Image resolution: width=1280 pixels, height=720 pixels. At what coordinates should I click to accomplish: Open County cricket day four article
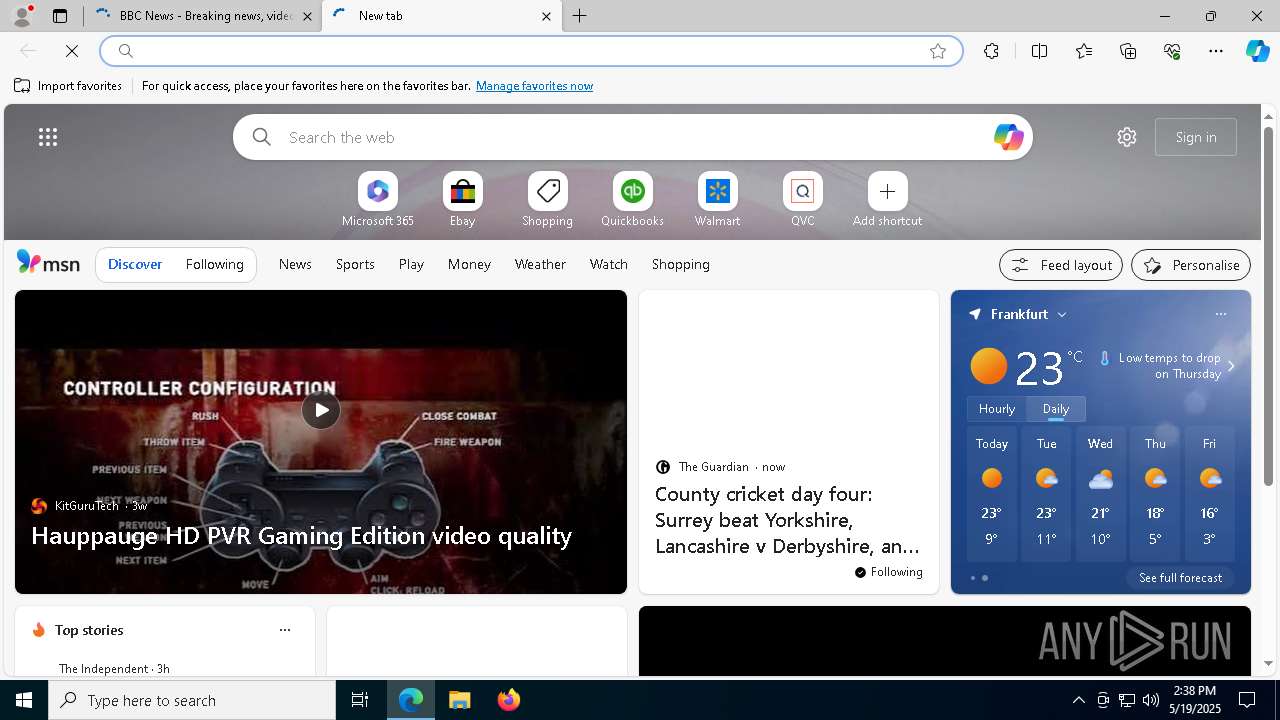click(788, 520)
